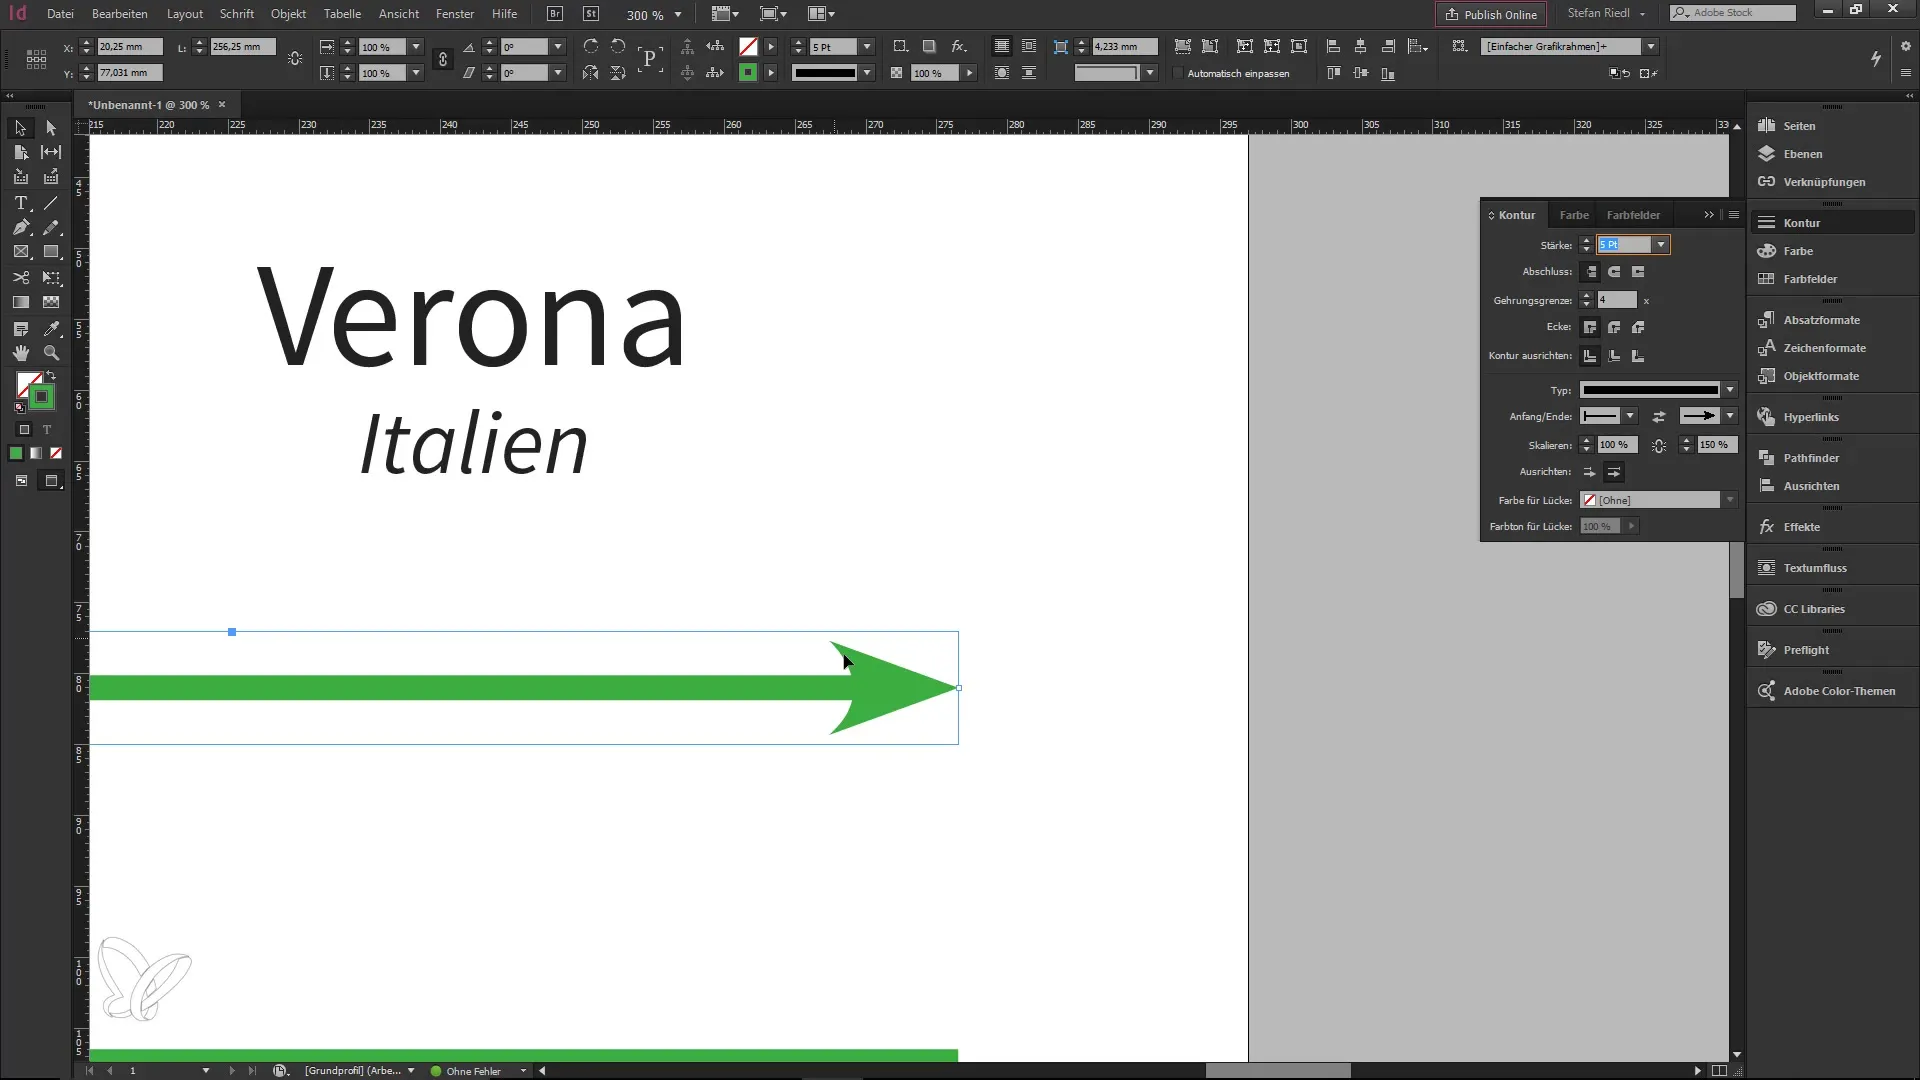
Task: Click the swap start and end arrowheads icon
Action: pos(1659,416)
